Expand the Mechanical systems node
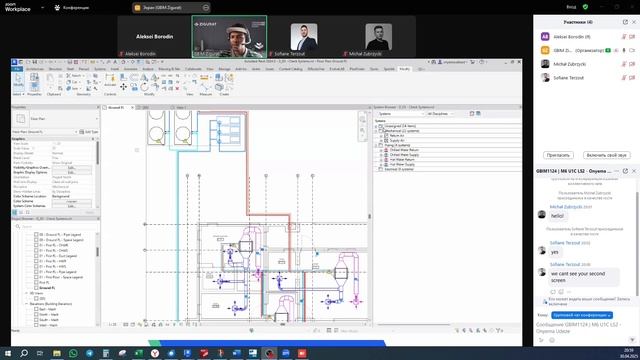 (x=376, y=131)
